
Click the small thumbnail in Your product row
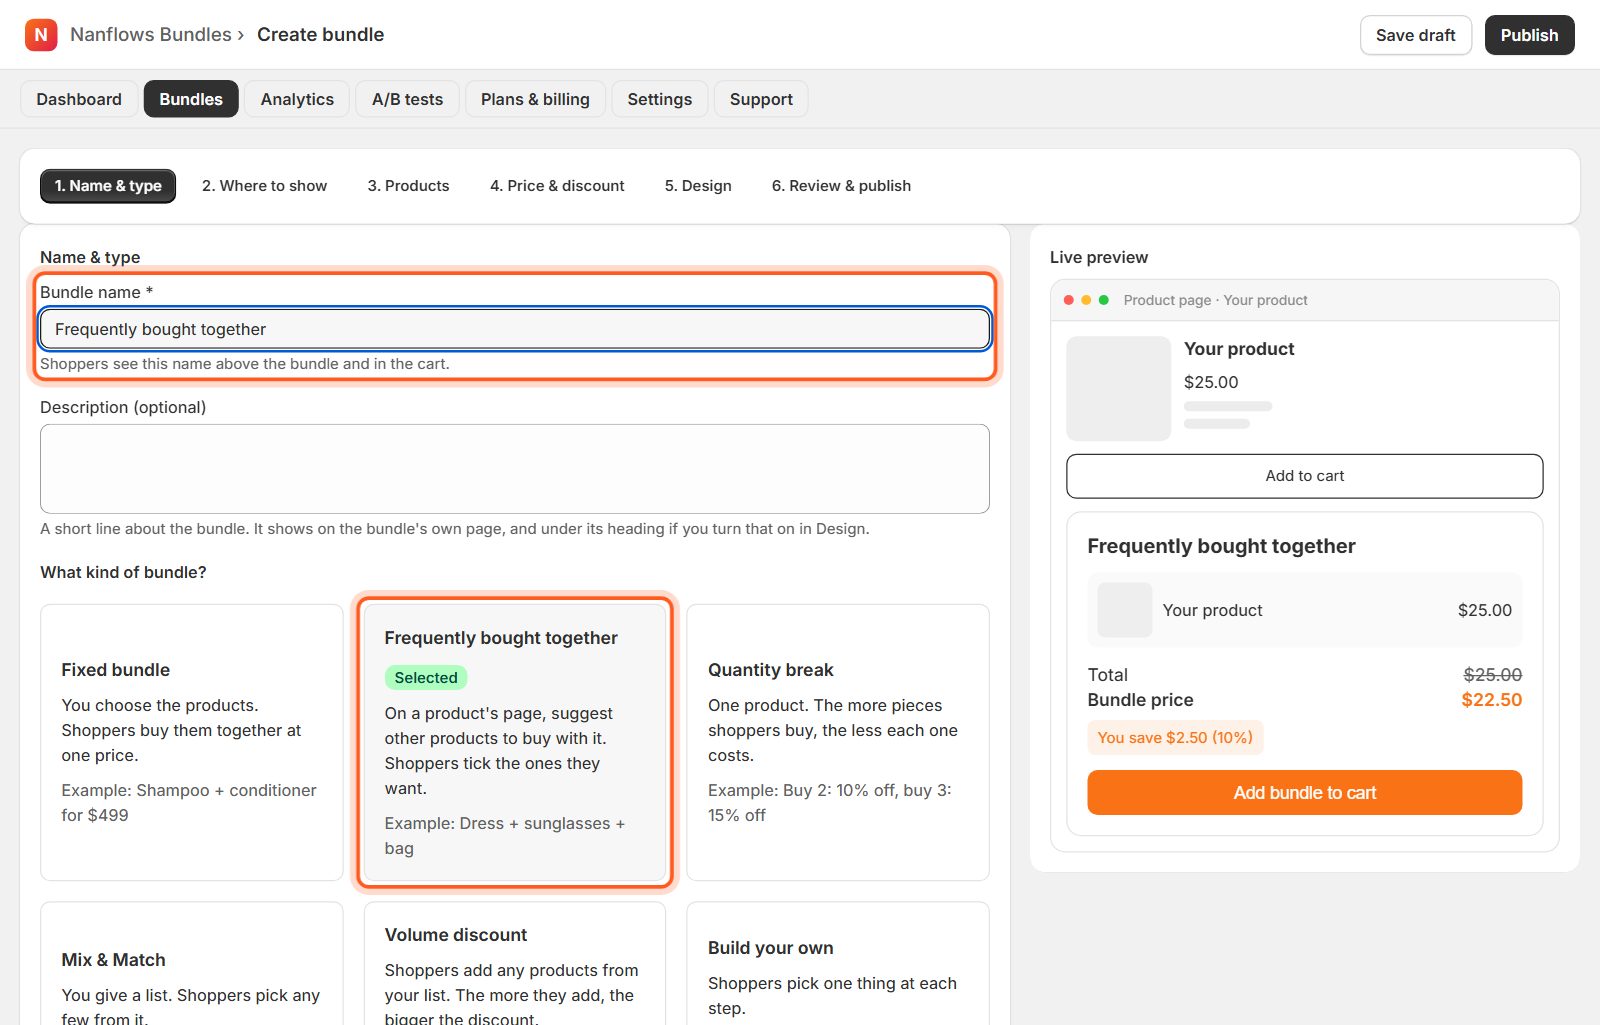coord(1125,610)
